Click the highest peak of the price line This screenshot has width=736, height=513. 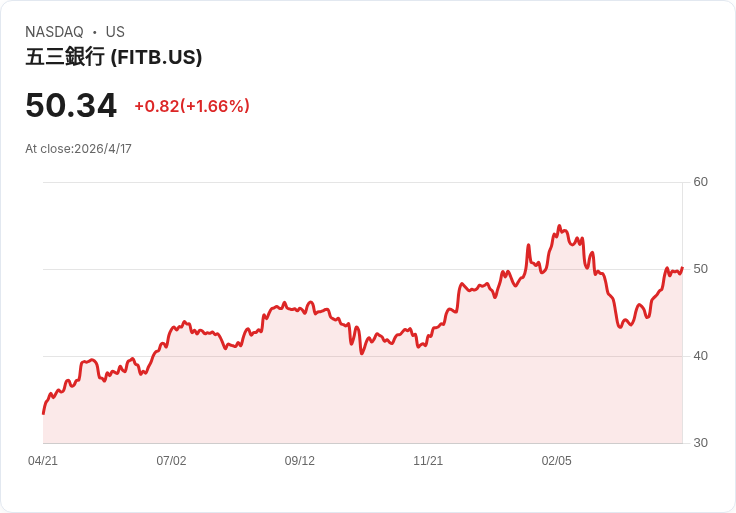pyautogui.click(x=559, y=226)
